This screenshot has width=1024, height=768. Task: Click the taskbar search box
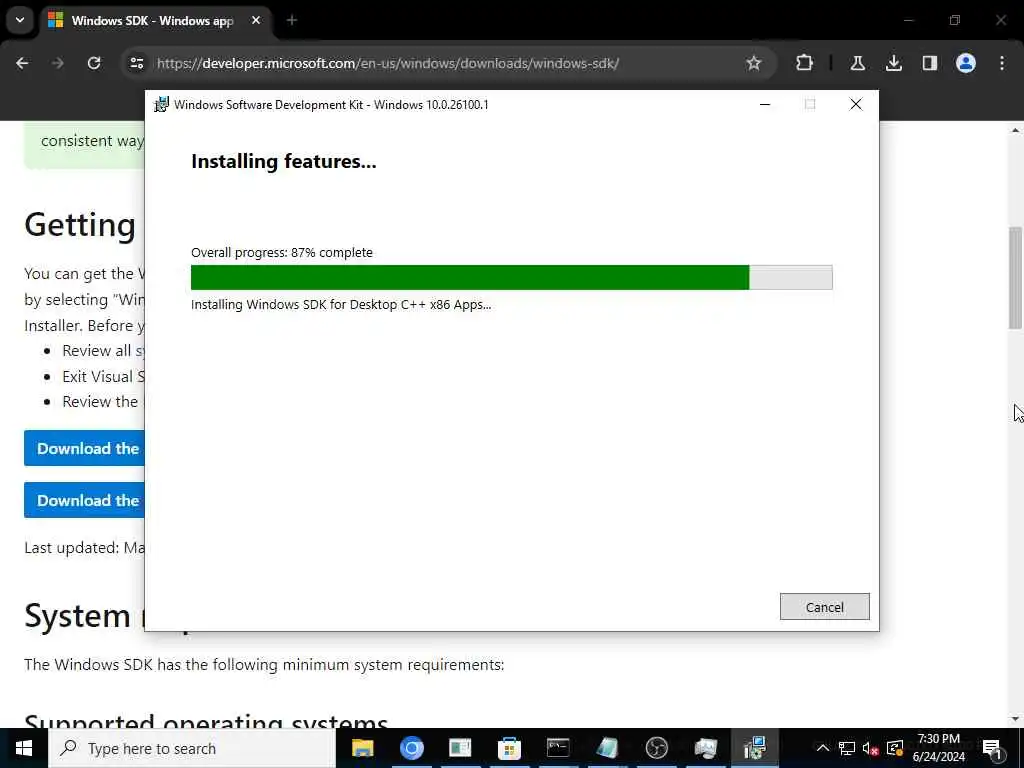pyautogui.click(x=192, y=748)
